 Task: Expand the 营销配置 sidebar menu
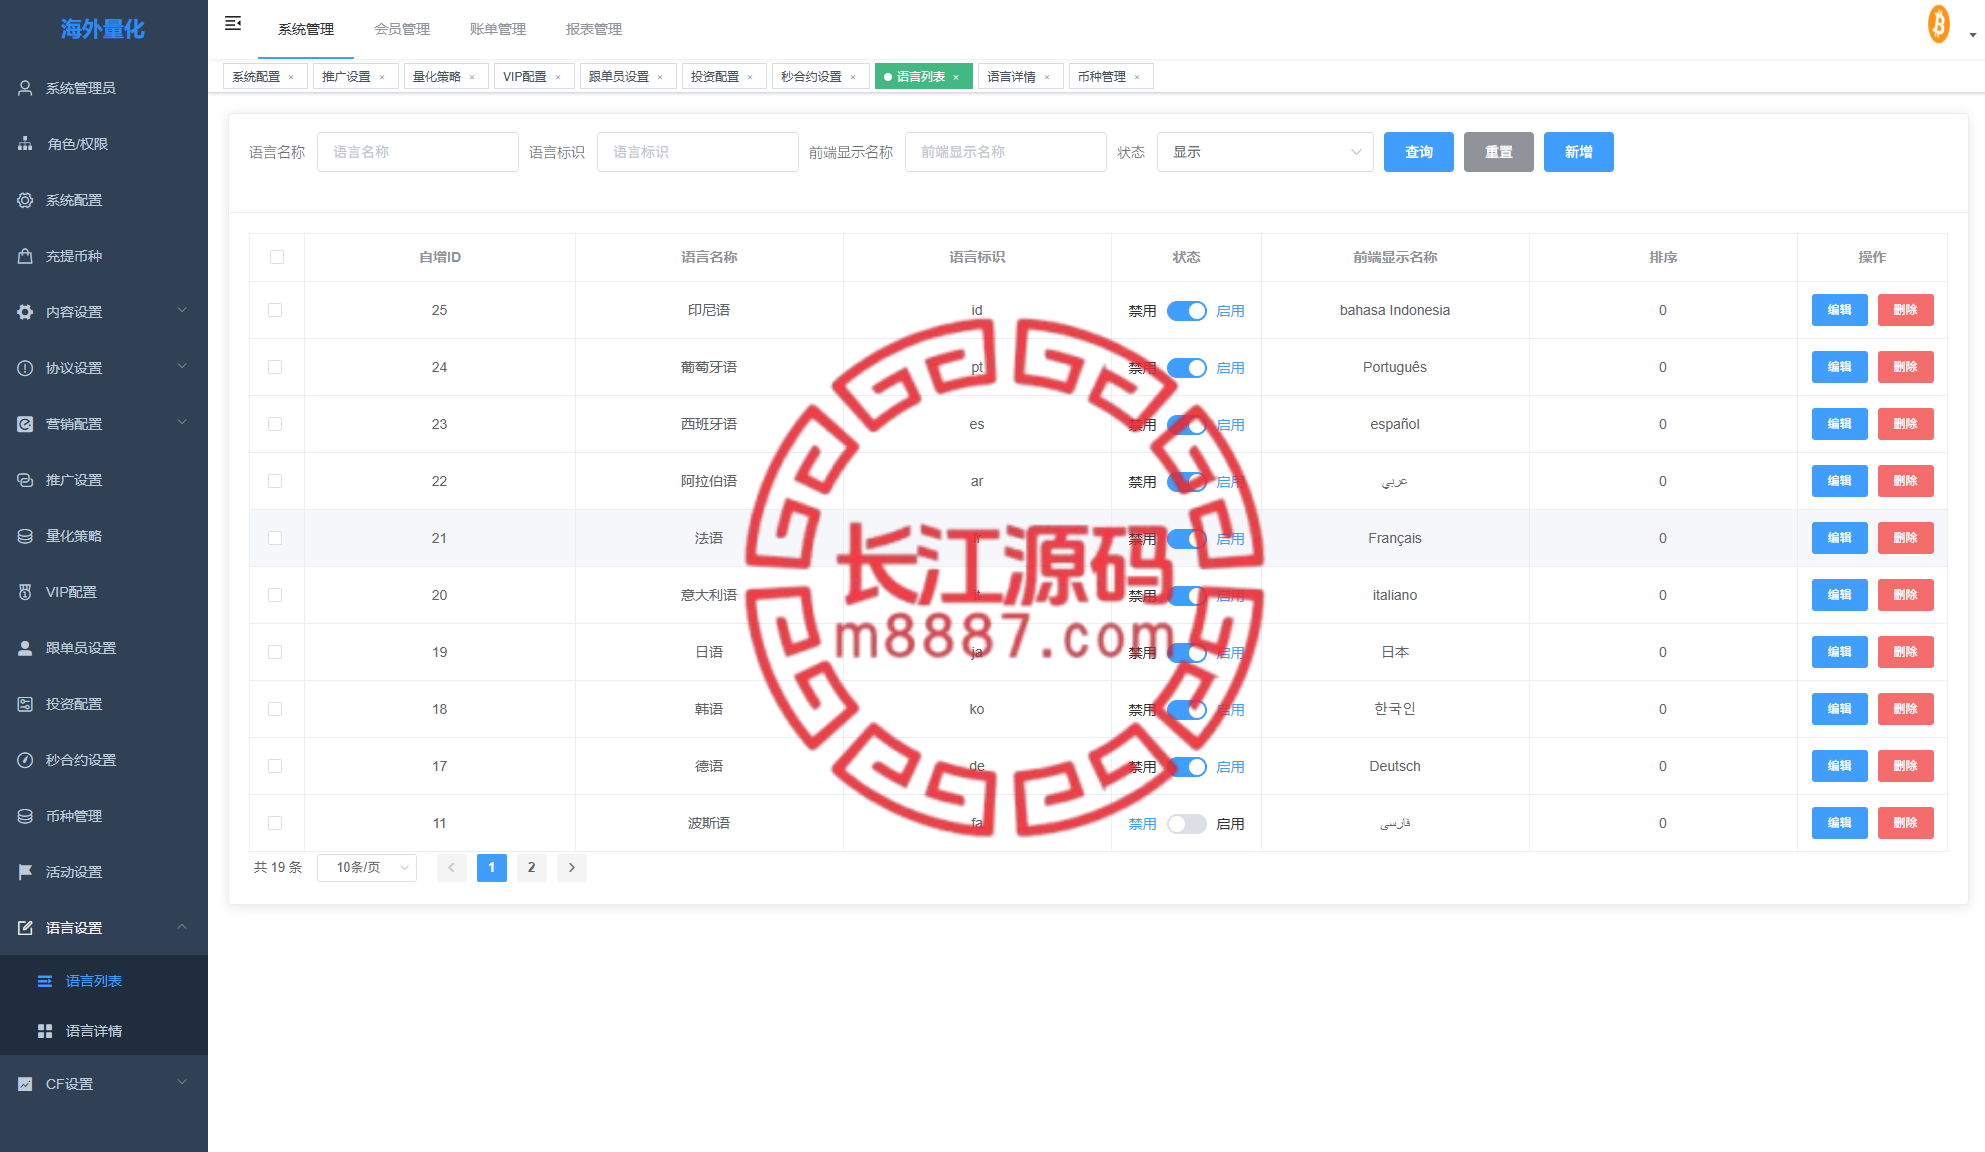click(x=182, y=422)
